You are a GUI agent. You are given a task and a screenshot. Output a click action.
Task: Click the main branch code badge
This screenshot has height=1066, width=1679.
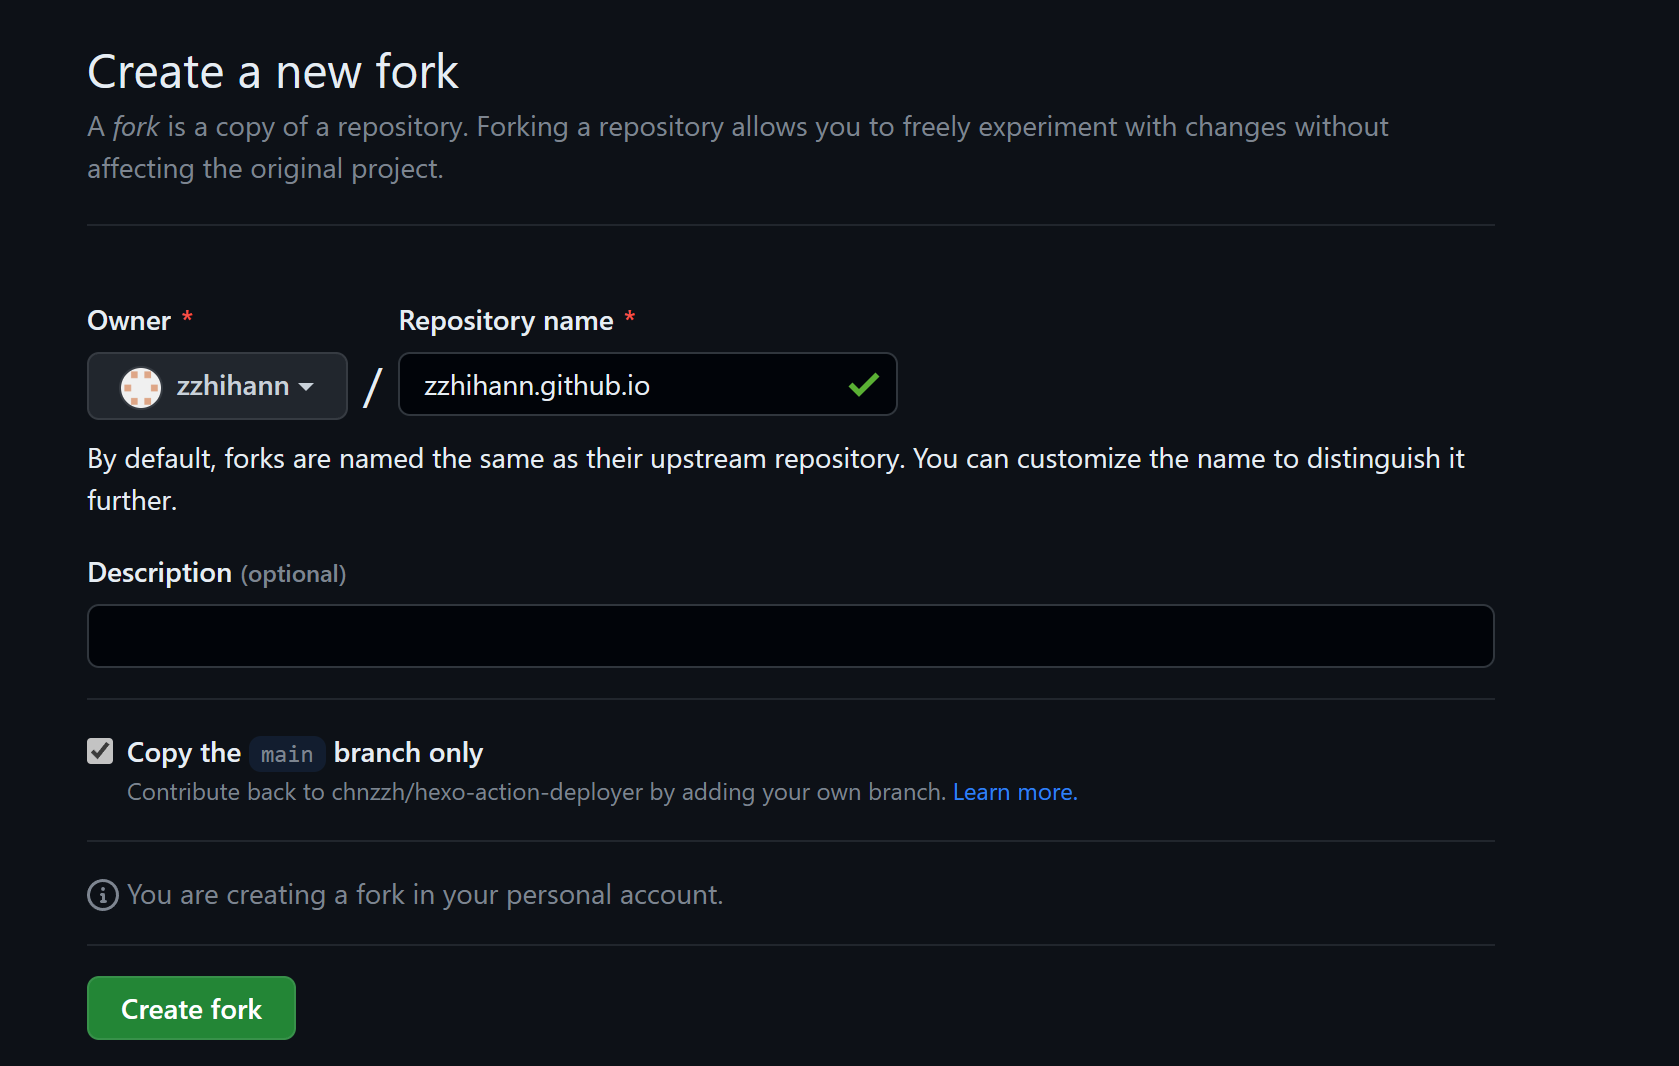pyautogui.click(x=287, y=754)
